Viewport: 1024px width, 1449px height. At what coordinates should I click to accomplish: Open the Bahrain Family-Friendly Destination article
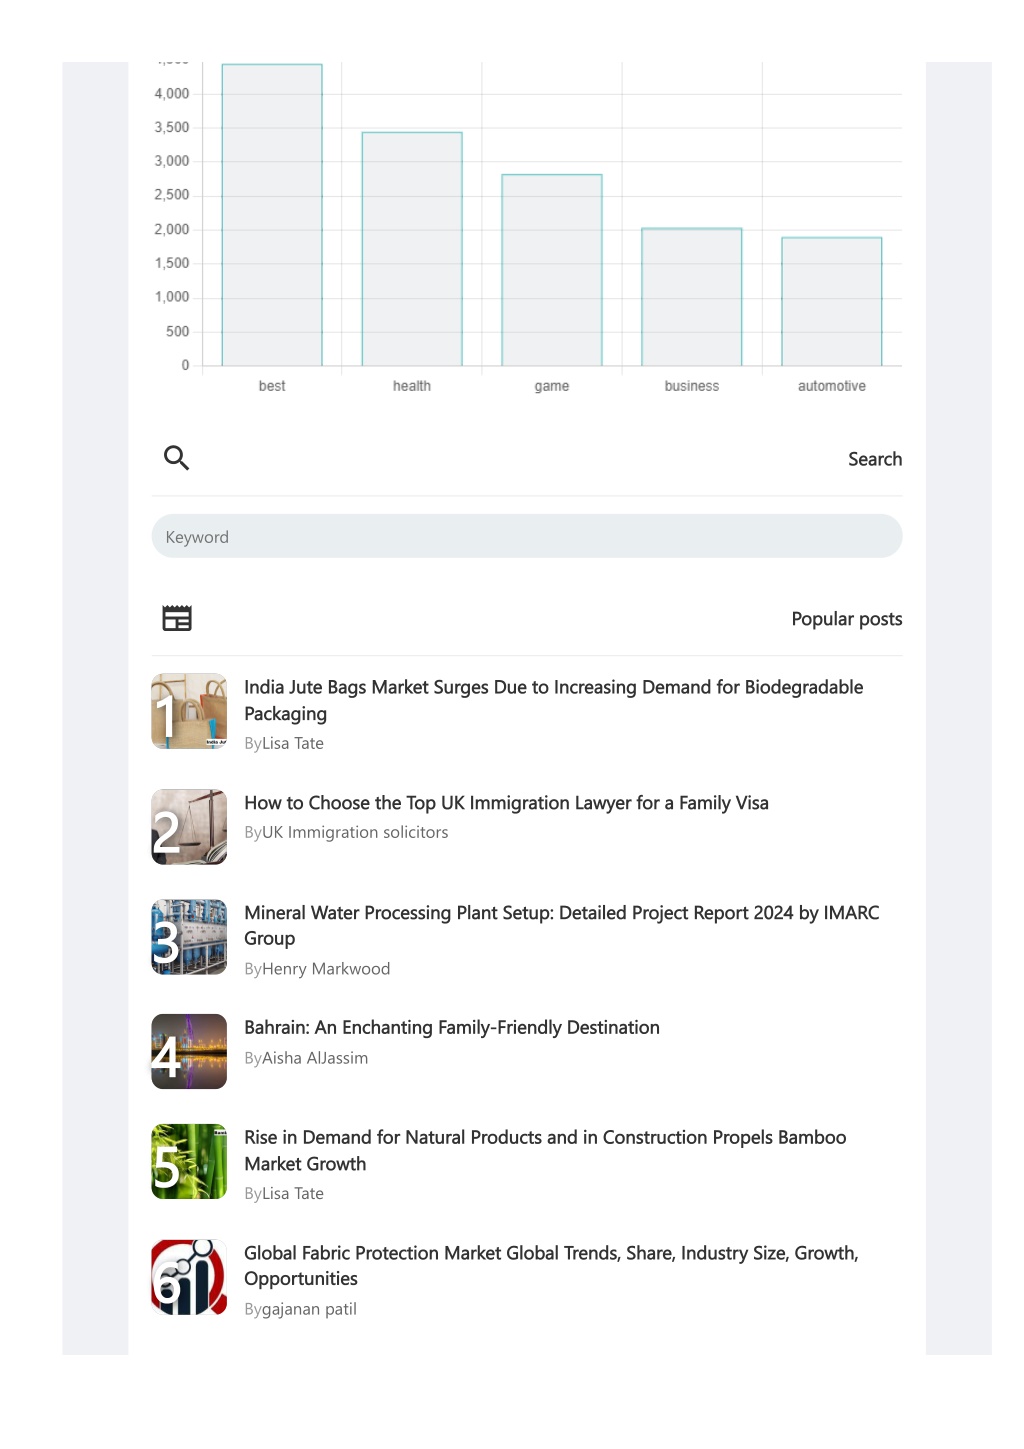[x=452, y=1027]
